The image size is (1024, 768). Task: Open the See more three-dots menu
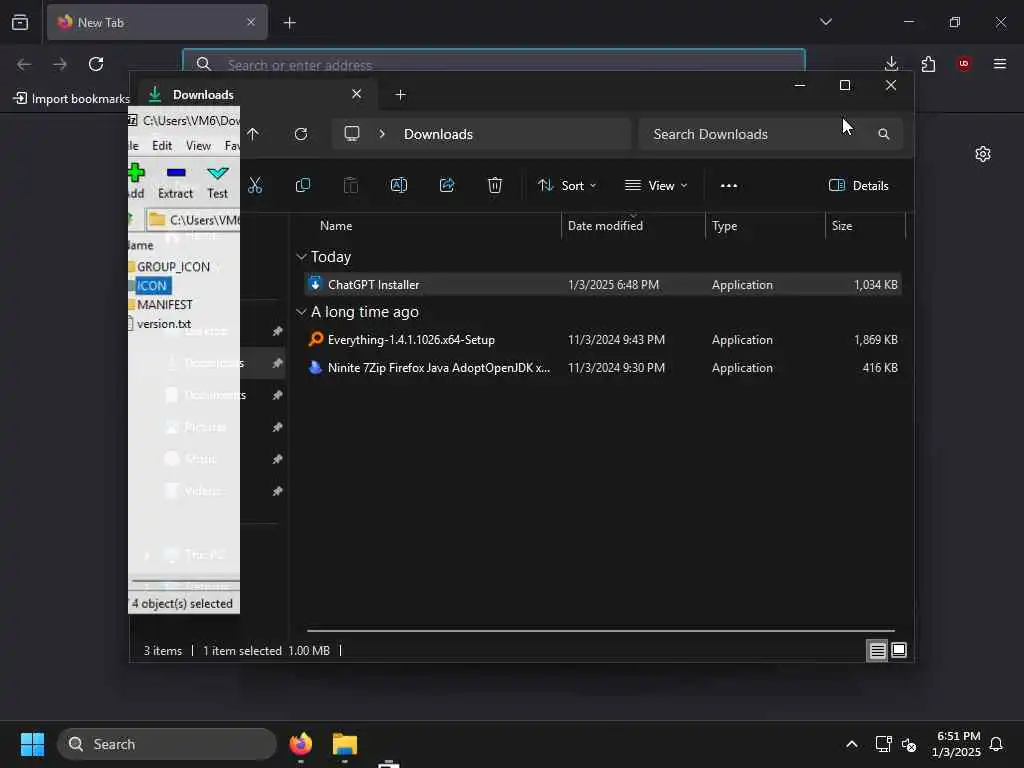pyautogui.click(x=729, y=185)
